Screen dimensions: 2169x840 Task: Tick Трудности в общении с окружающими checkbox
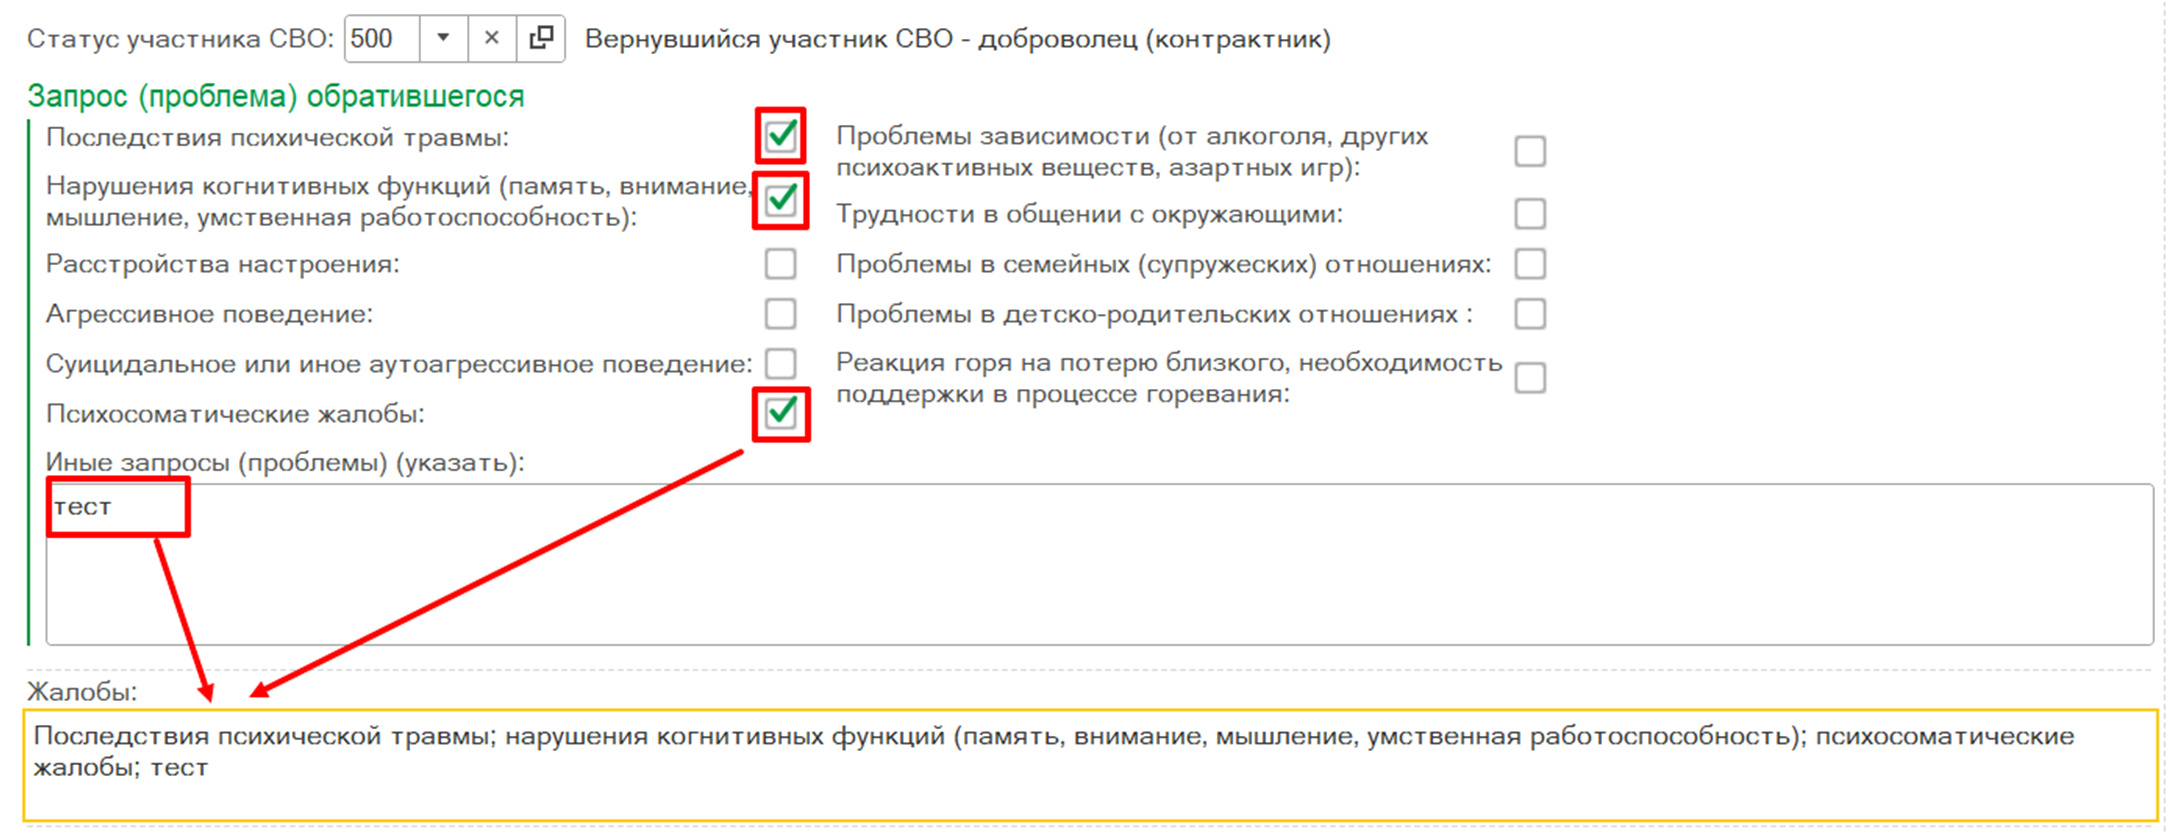tap(1530, 214)
